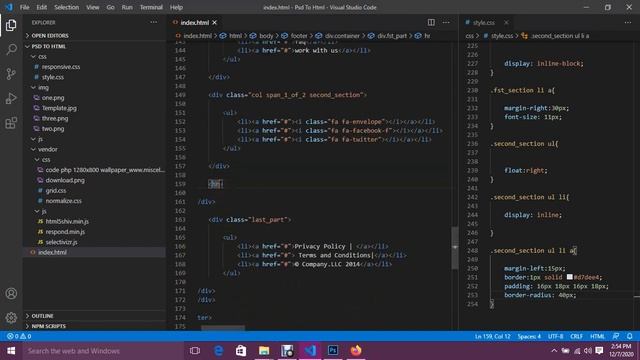Open the Accounts menu icon
Screen dimensions: 640x360
[x=11, y=293]
